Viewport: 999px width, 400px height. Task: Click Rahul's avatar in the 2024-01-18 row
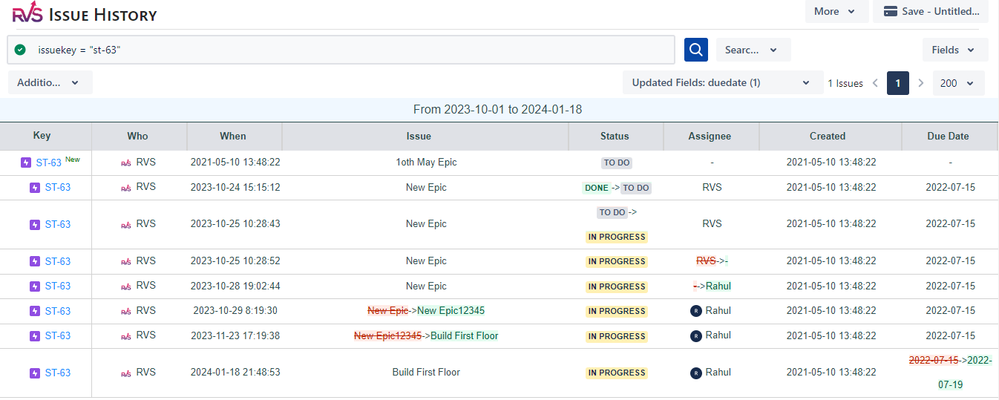[x=696, y=373]
